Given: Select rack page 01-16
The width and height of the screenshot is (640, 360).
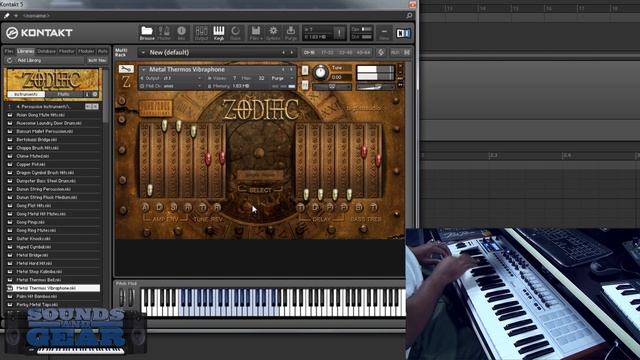Looking at the screenshot, I should (309, 52).
